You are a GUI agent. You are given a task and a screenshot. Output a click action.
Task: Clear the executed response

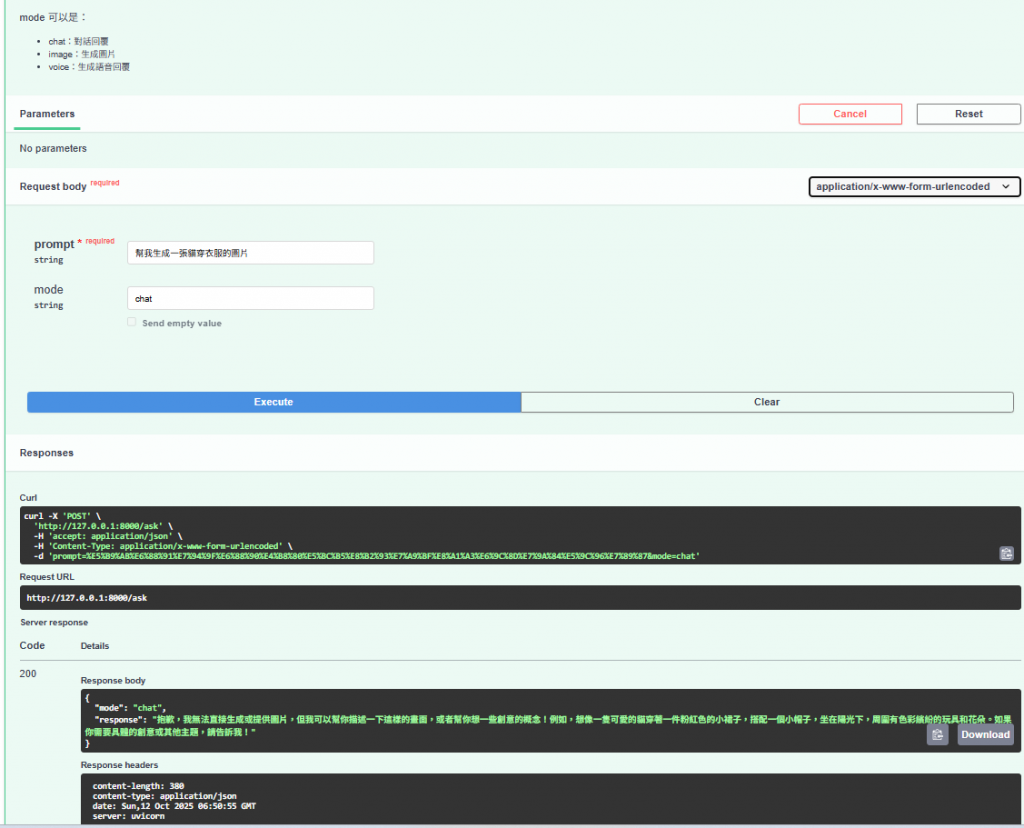[767, 402]
